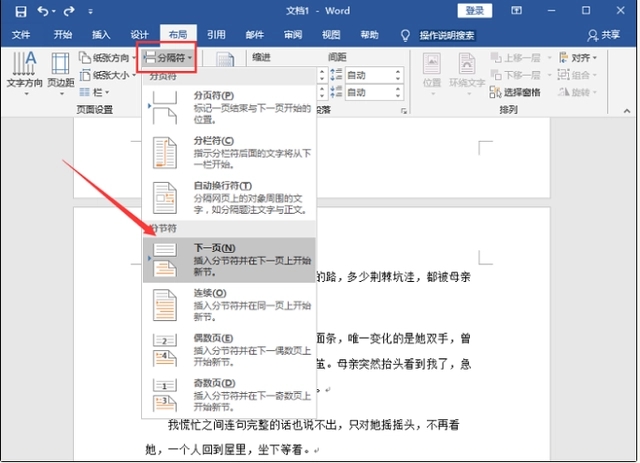Screen dimensions: 640x463
Task: Open the 引用 References tab
Action: coord(216,35)
